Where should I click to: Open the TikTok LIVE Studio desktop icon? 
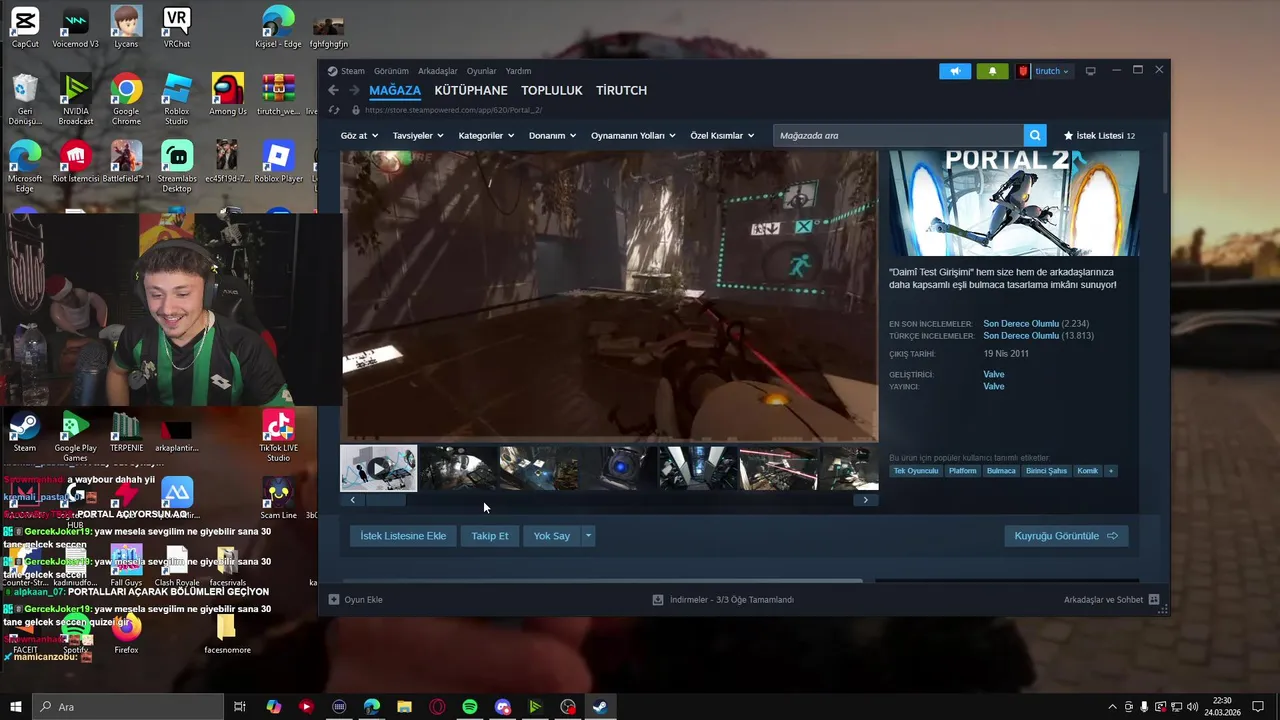point(278,435)
